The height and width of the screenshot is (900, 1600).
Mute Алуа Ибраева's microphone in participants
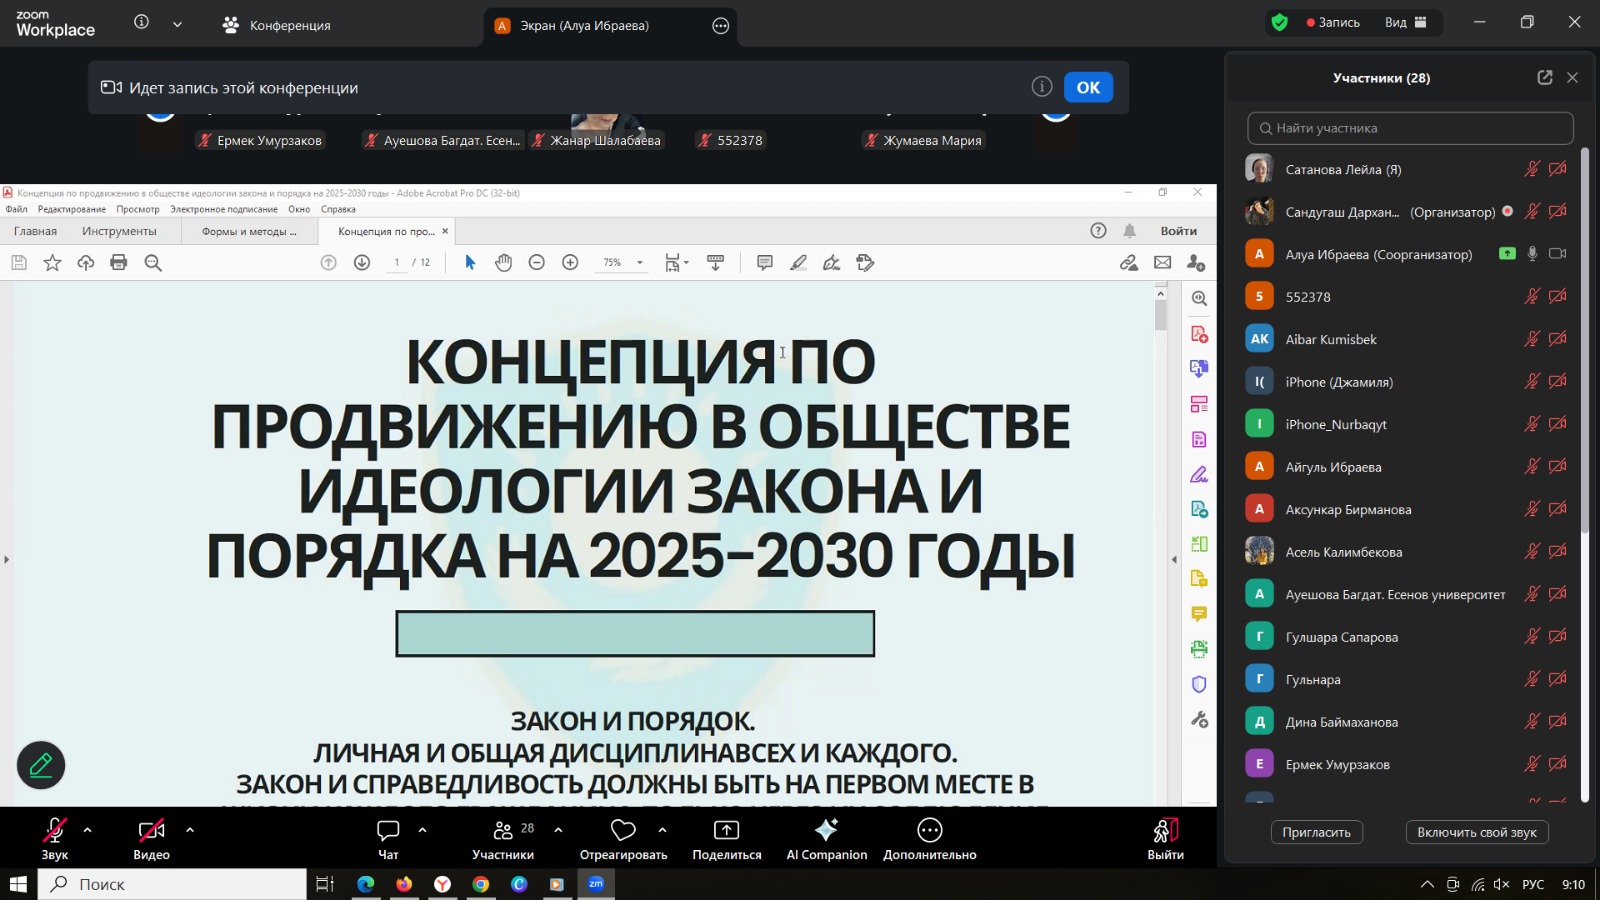tap(1533, 253)
